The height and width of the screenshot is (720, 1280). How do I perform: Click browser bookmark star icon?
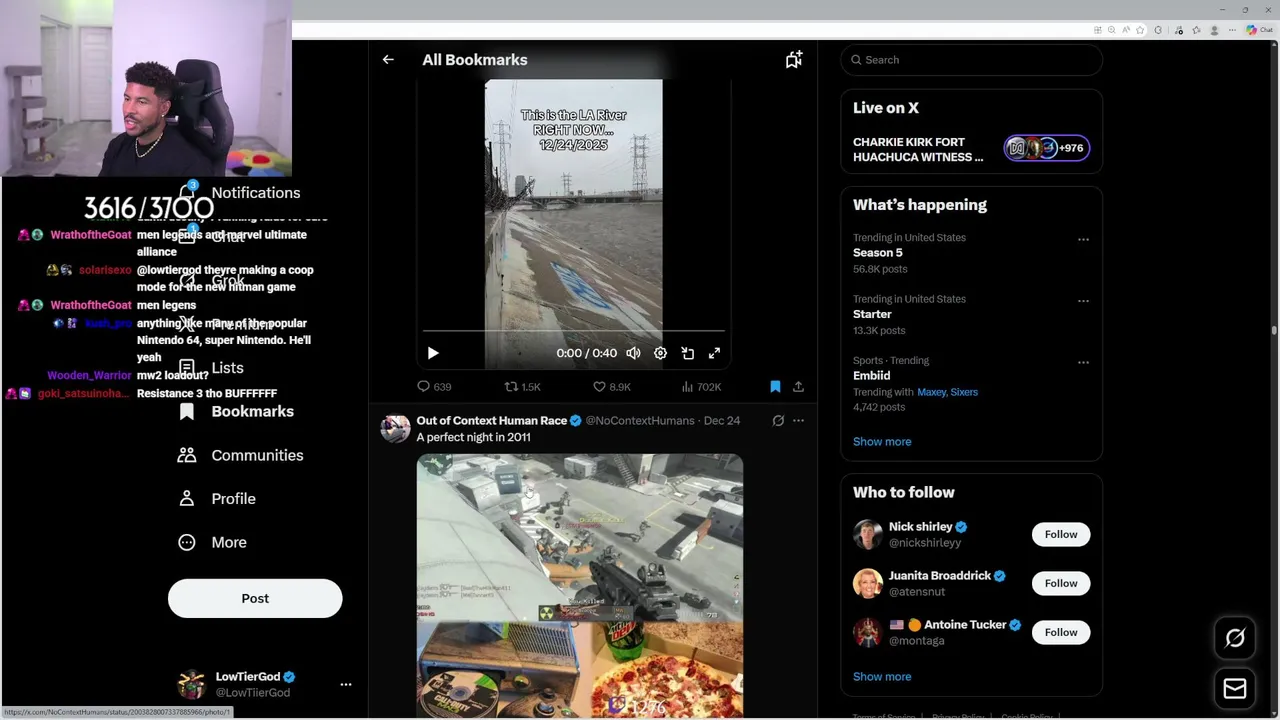point(1140,30)
